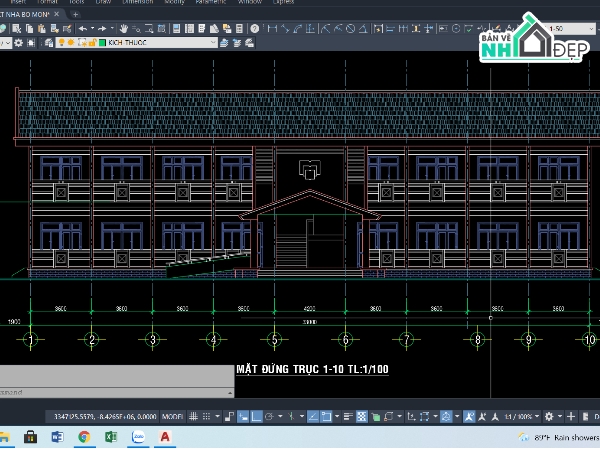Open the Parametric menu
The height and width of the screenshot is (450, 600).
coord(211,3)
